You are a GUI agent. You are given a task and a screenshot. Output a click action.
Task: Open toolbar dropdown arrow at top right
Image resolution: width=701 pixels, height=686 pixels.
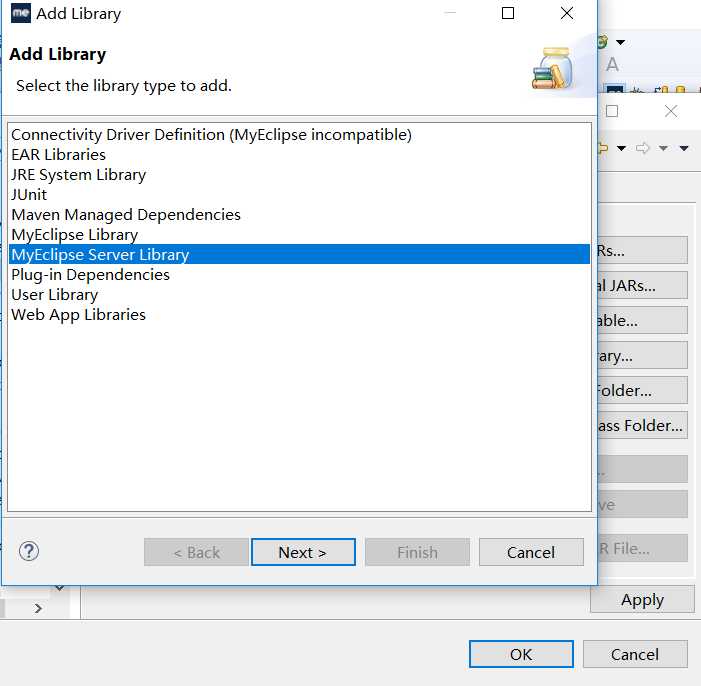tap(621, 42)
